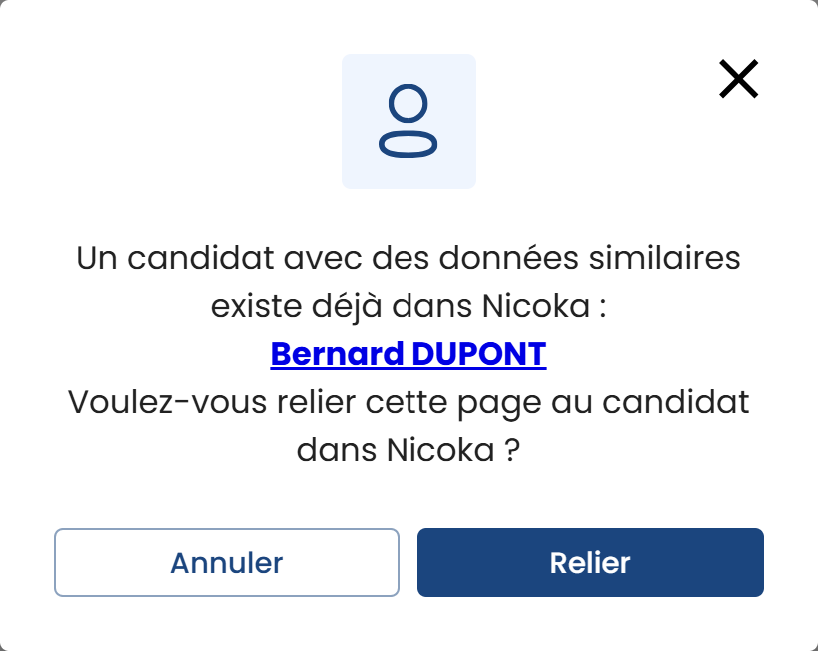Select the dark blue Relier button
The image size is (818, 651).
[x=590, y=562]
